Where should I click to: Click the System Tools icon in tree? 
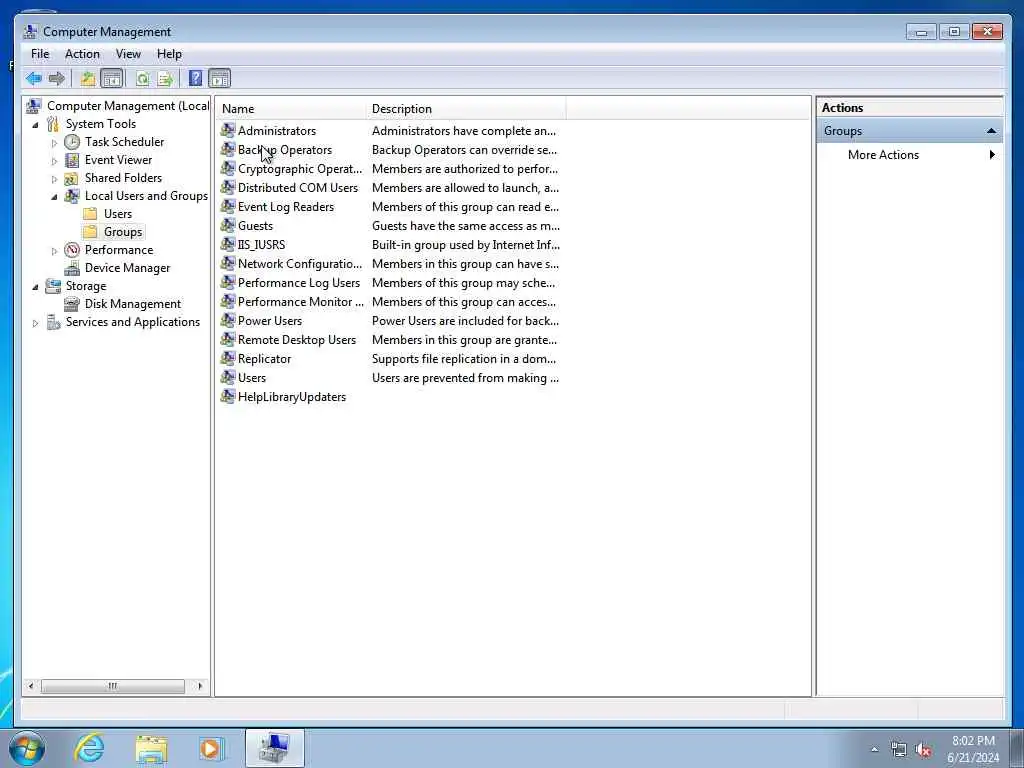click(x=53, y=124)
